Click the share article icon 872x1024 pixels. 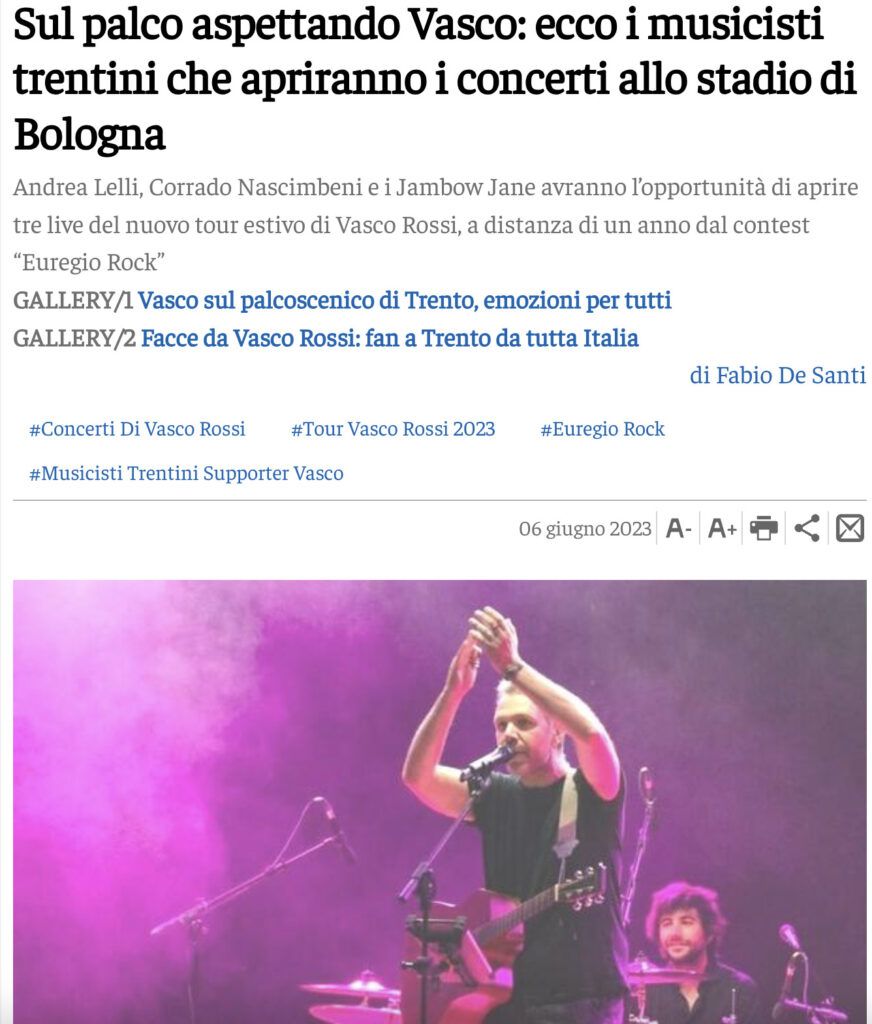pyautogui.click(x=807, y=528)
